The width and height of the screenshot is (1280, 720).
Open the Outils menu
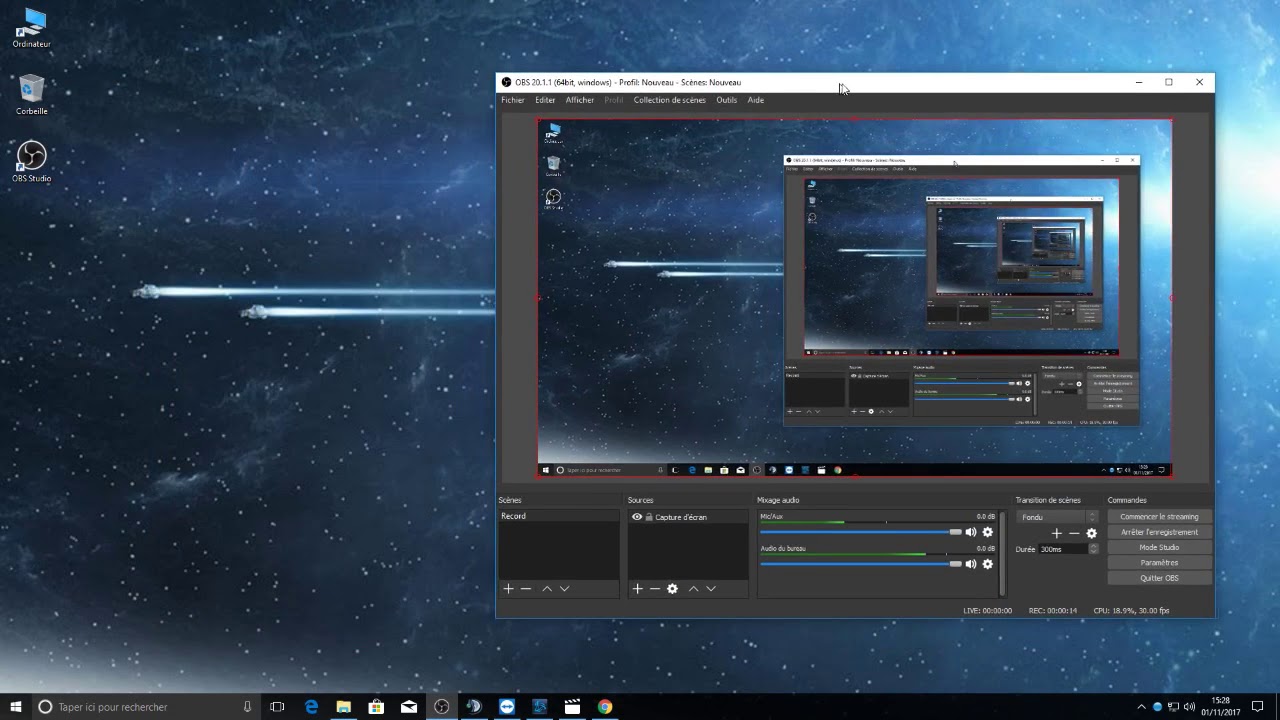[727, 100]
